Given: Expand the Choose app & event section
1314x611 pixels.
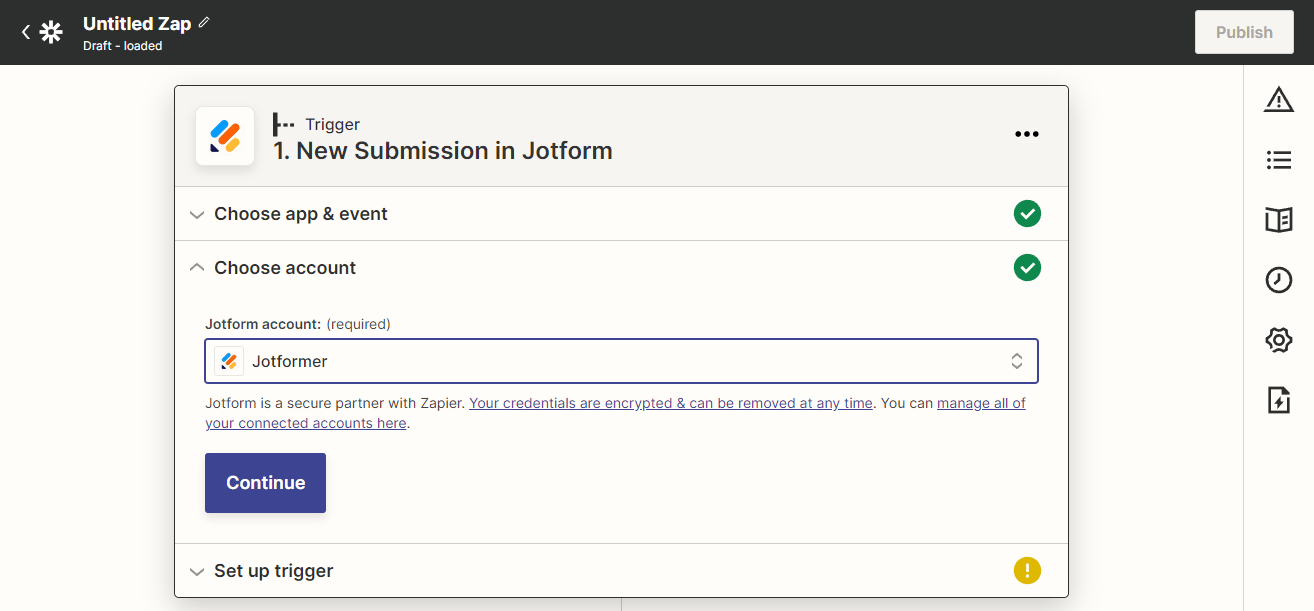Looking at the screenshot, I should (300, 214).
